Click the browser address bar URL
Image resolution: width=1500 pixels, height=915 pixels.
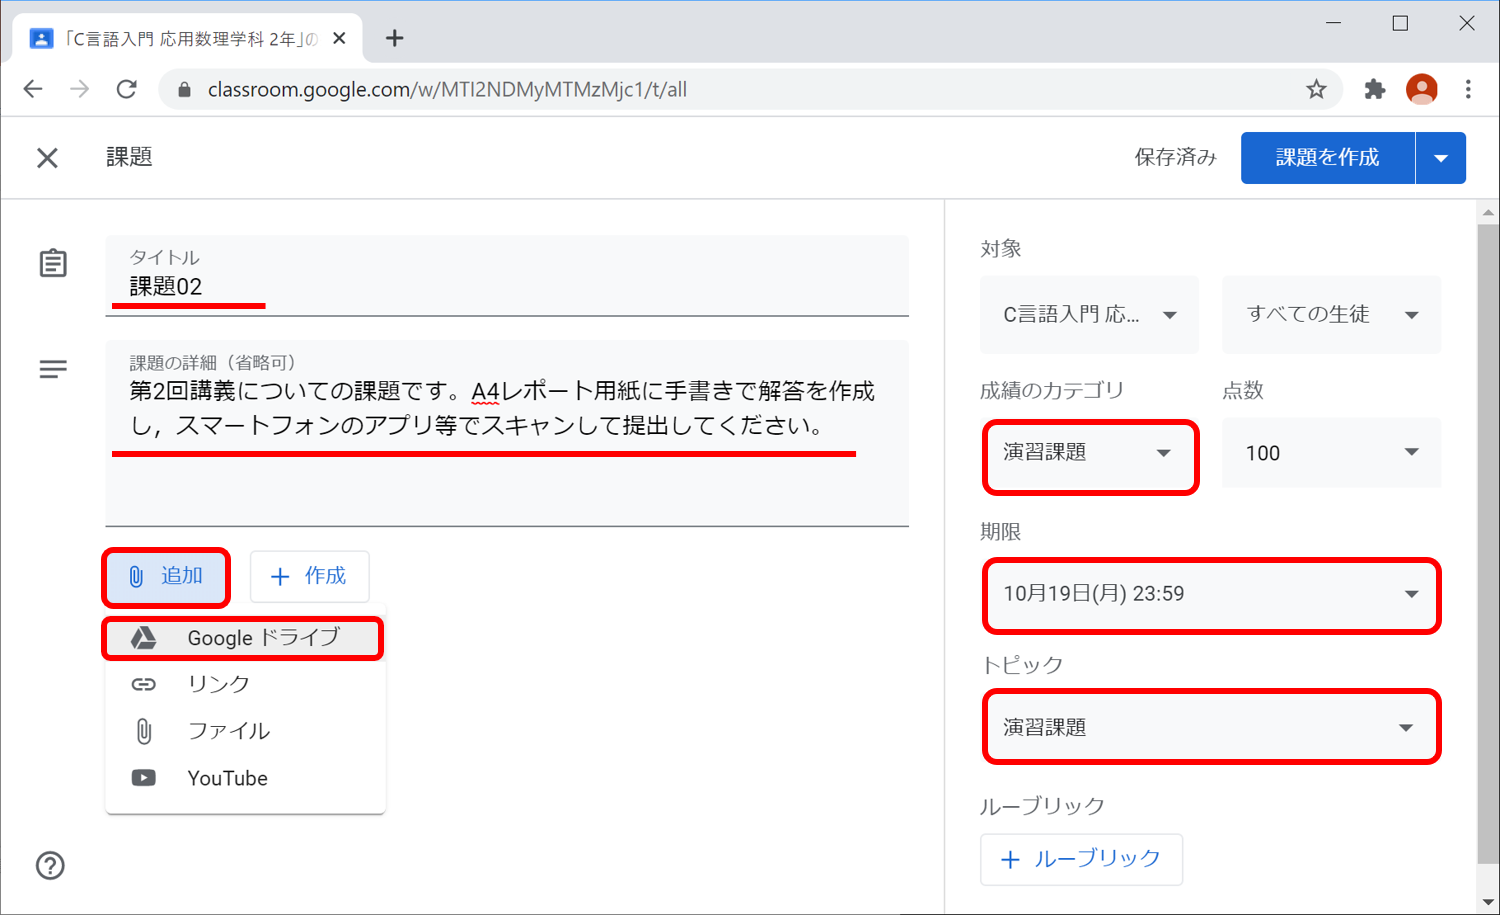click(x=447, y=89)
